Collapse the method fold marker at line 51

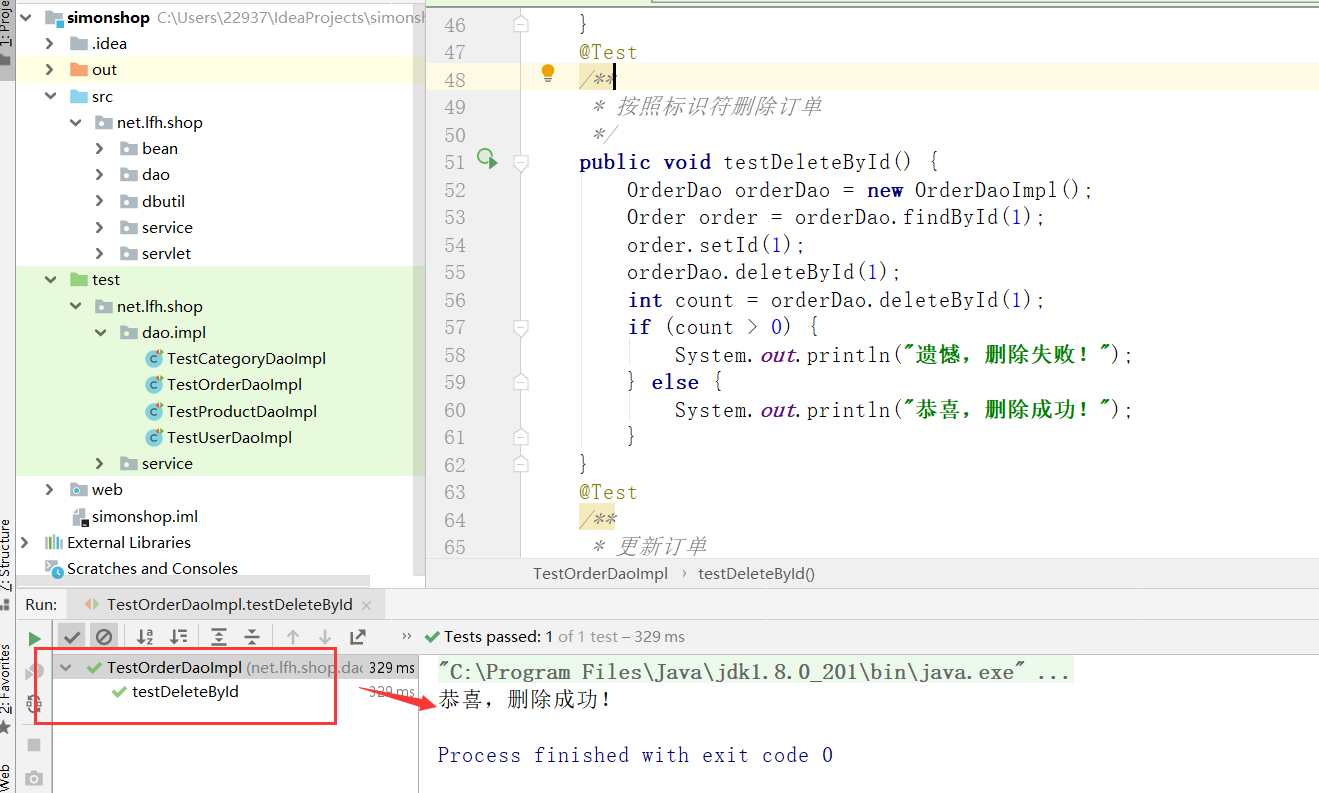pos(520,161)
